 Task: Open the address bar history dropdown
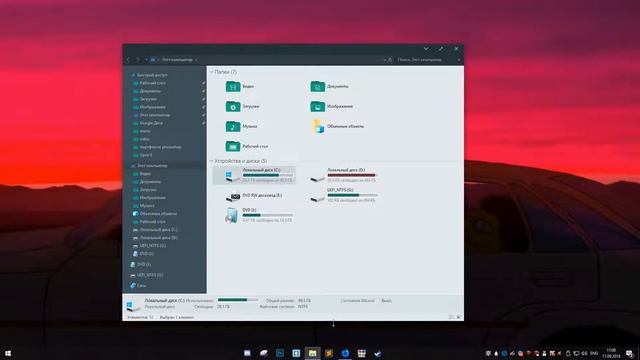tap(384, 60)
